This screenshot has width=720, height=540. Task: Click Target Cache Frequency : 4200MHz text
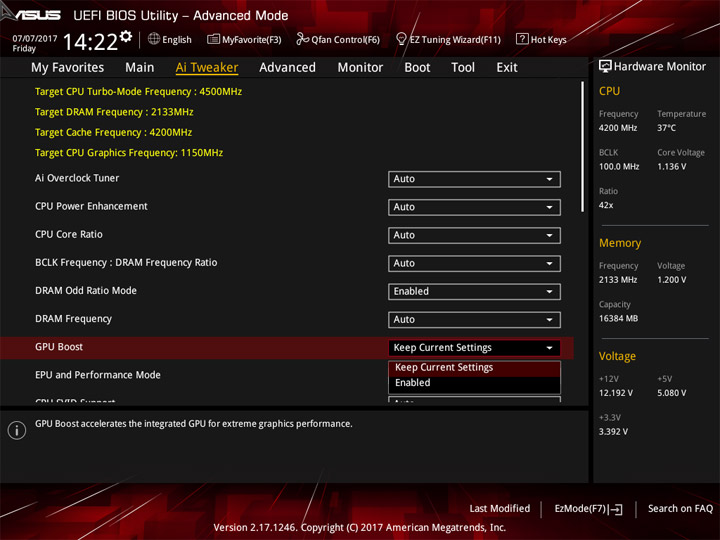pyautogui.click(x=113, y=133)
